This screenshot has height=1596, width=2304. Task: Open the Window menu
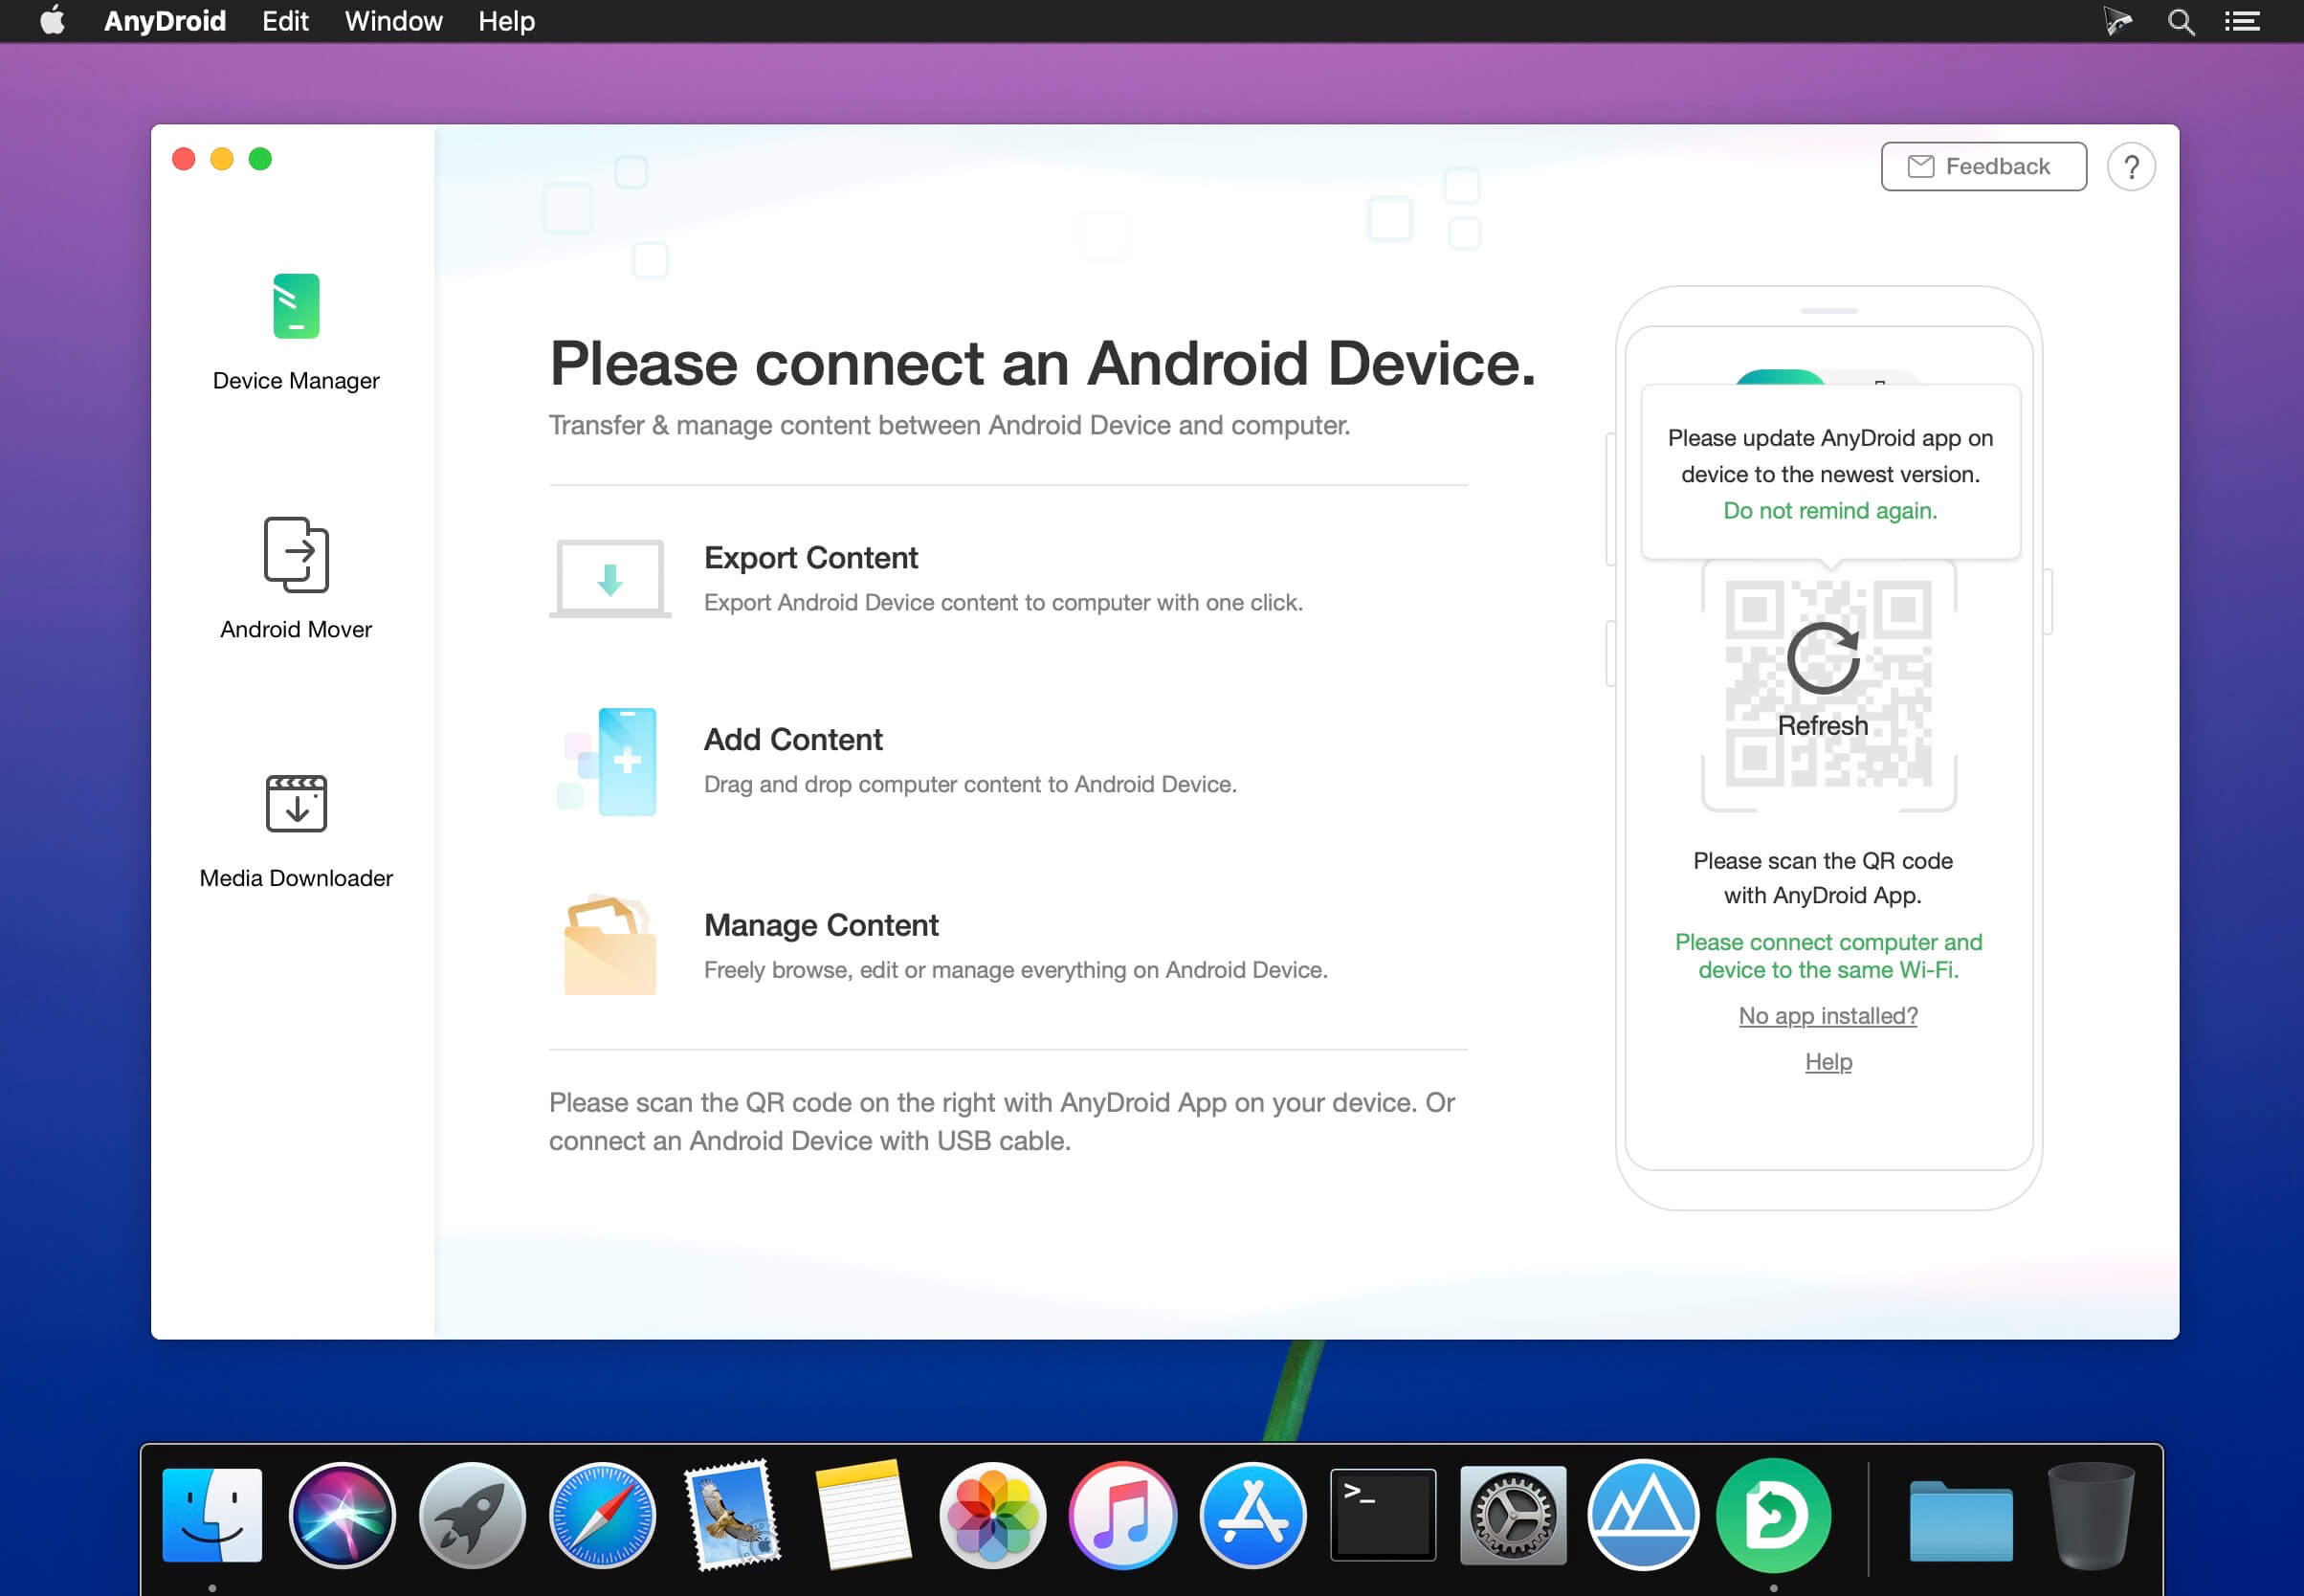point(392,21)
